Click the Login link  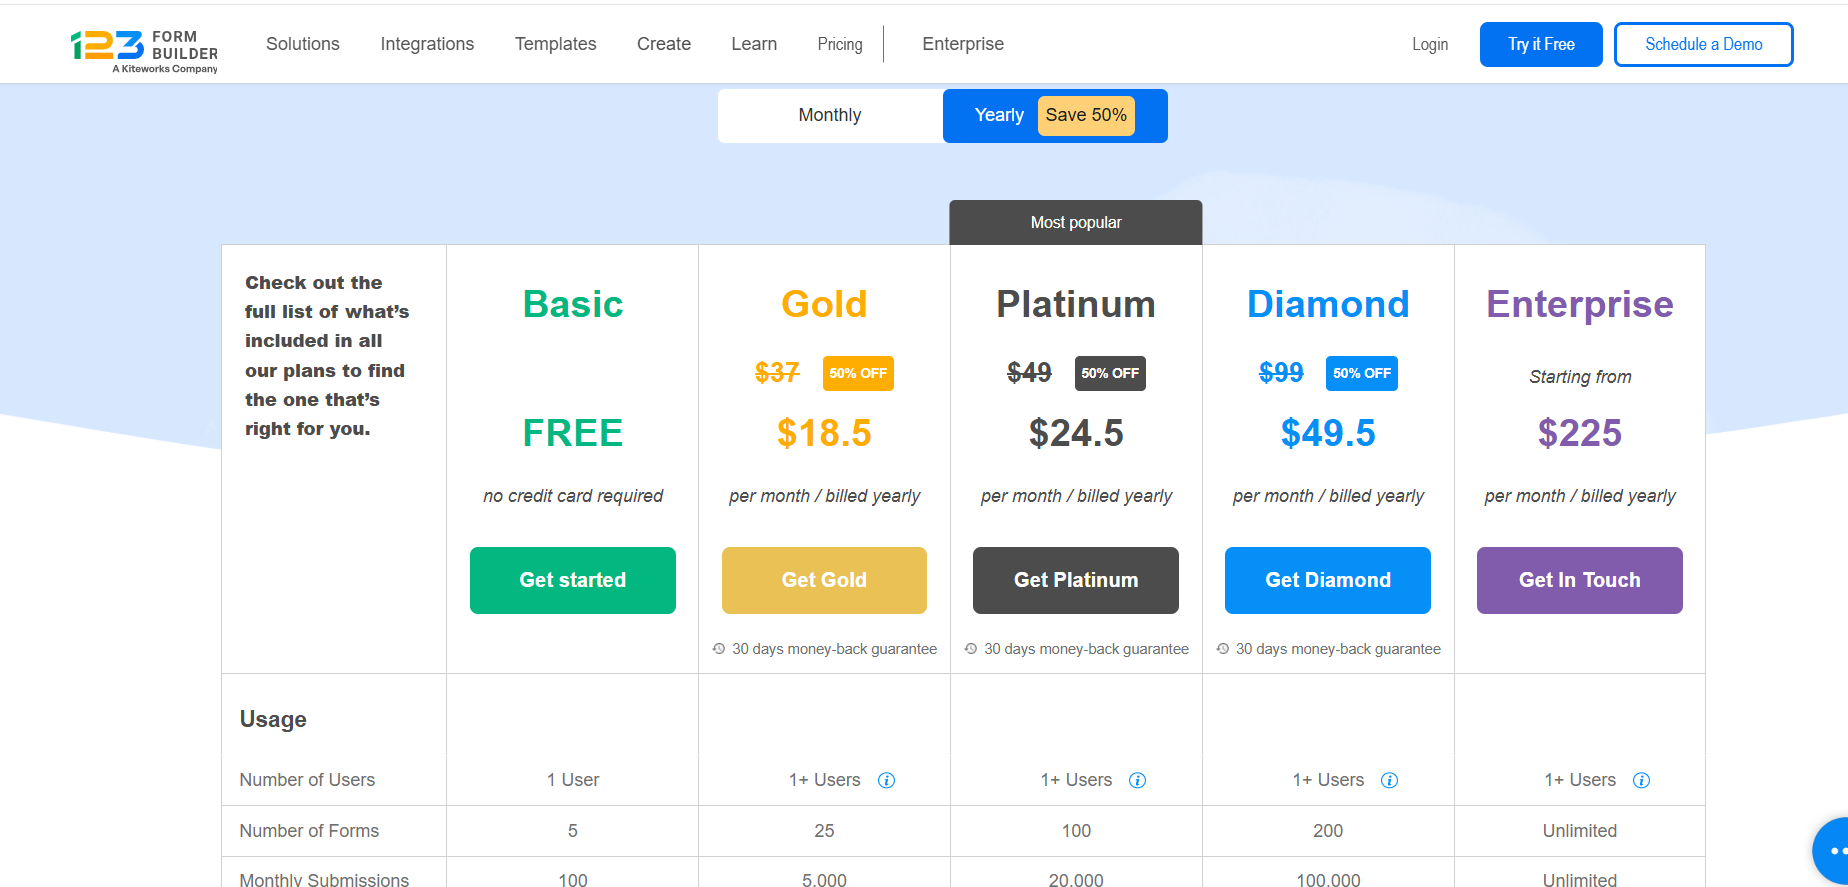click(1430, 44)
